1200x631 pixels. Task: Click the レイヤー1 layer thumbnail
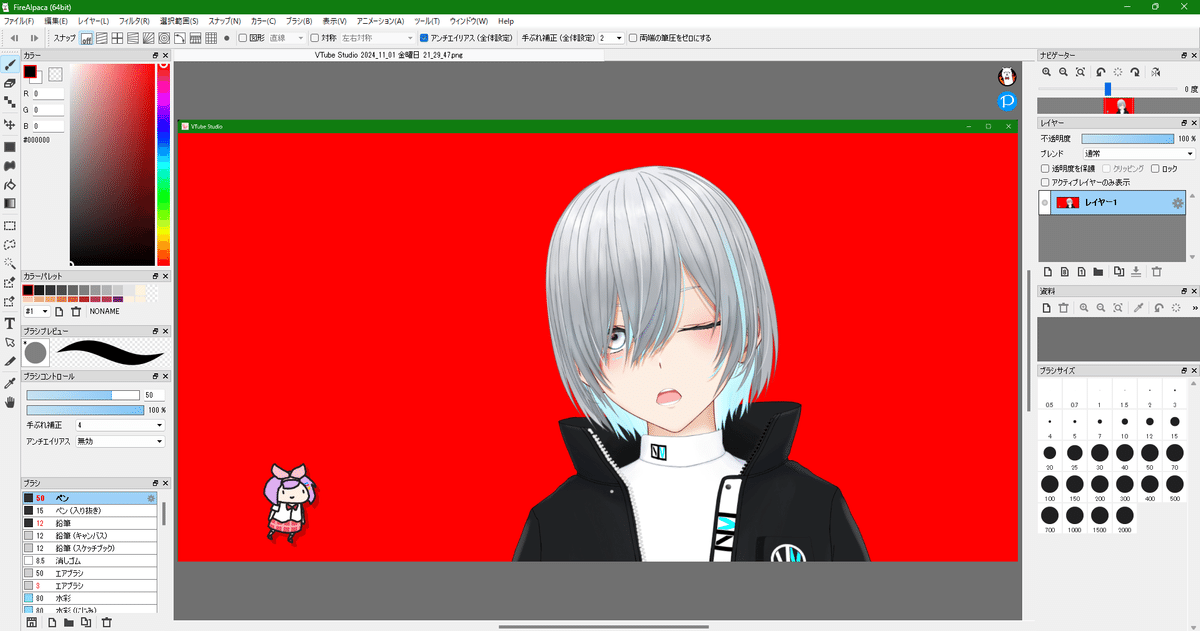click(1067, 203)
